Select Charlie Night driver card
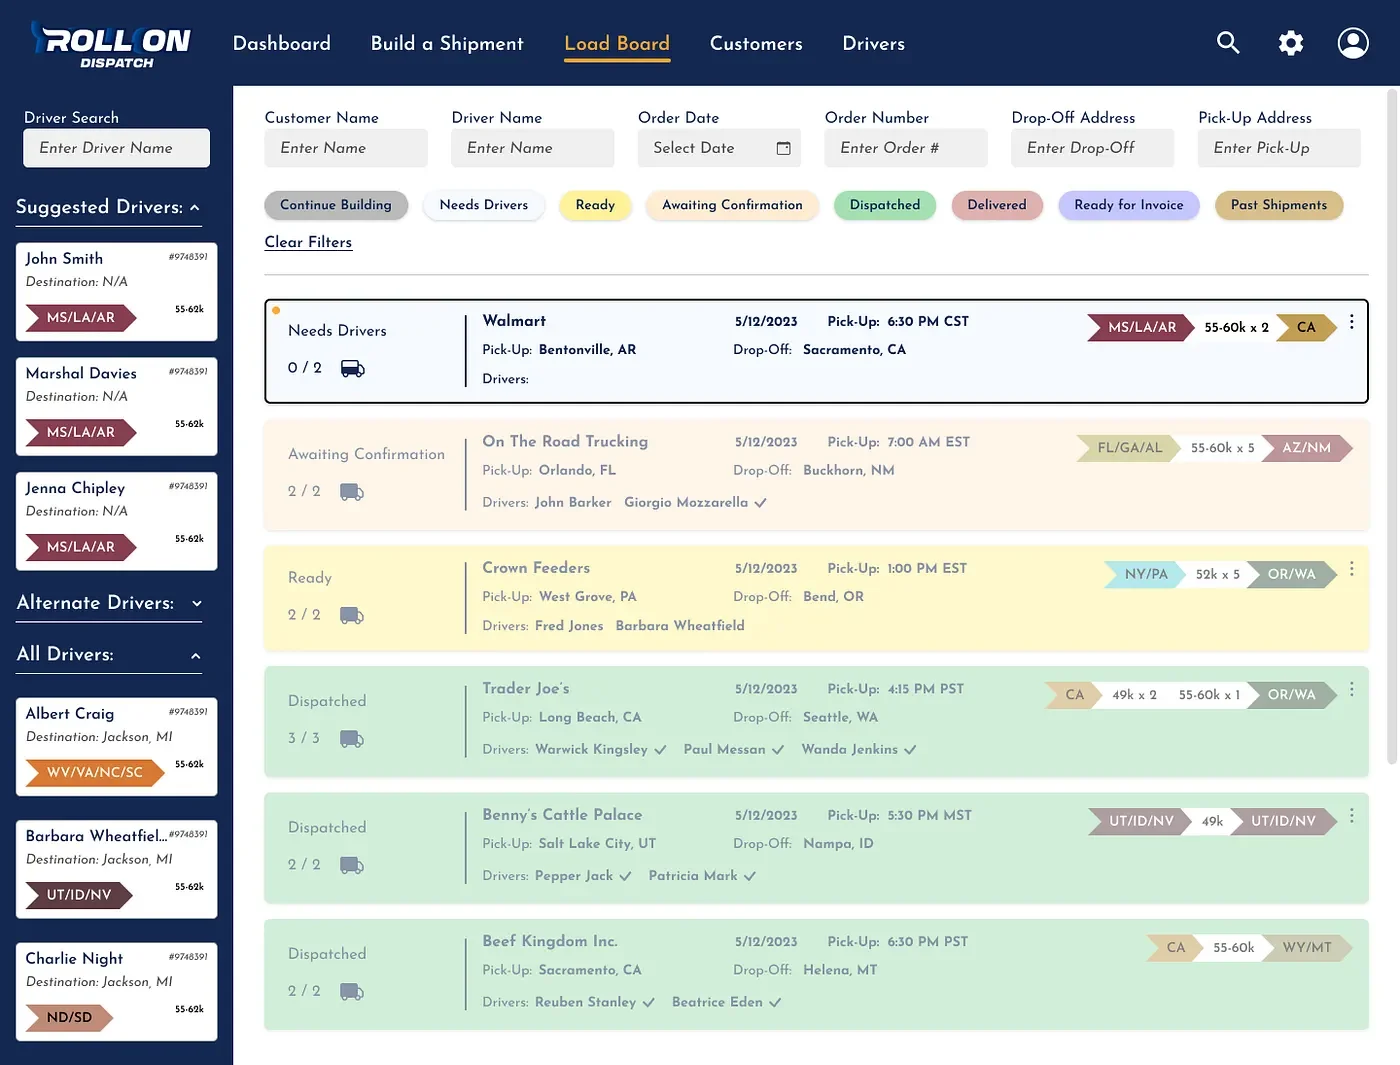Screen dimensions: 1400x1065 [x=117, y=992]
